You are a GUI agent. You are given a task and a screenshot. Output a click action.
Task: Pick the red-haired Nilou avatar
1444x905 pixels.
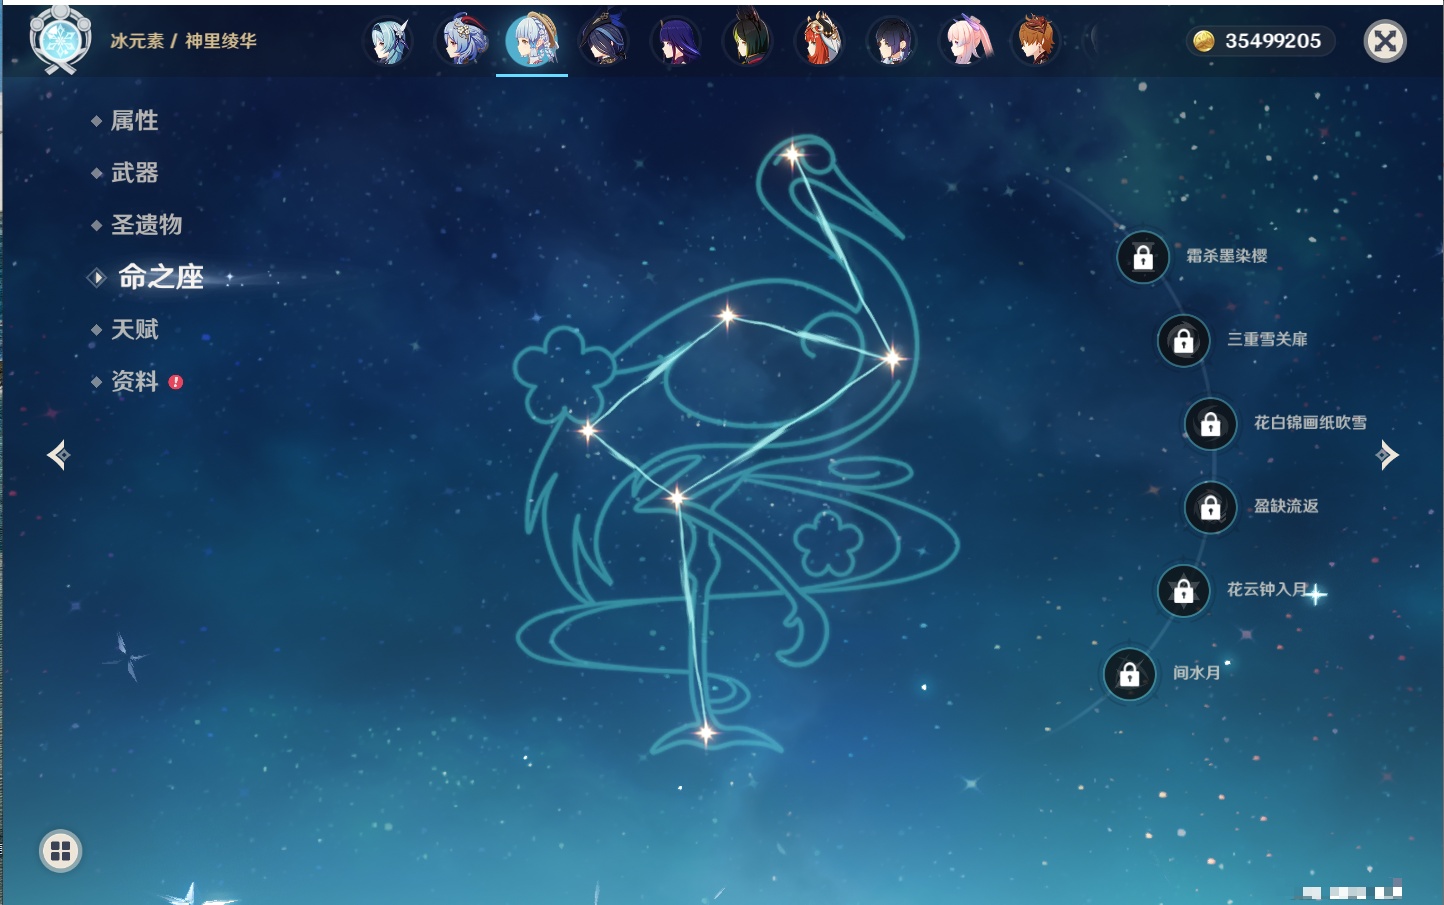[x=819, y=42]
